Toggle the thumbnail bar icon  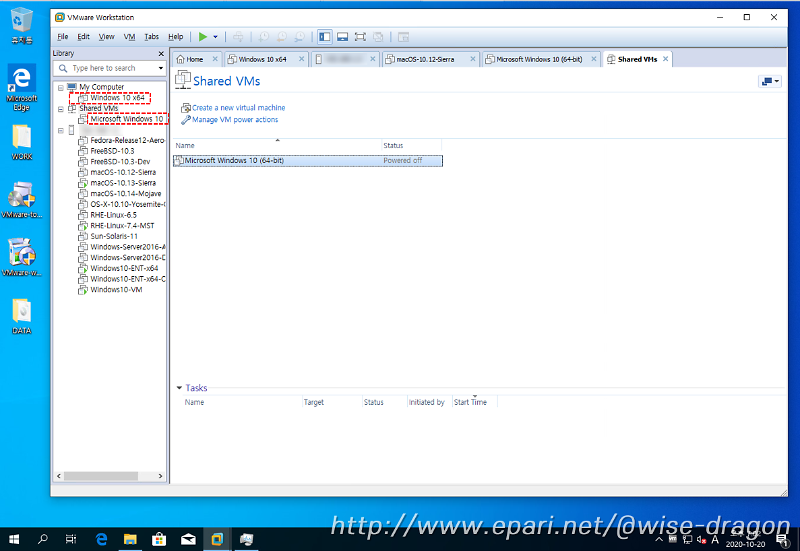tap(342, 37)
